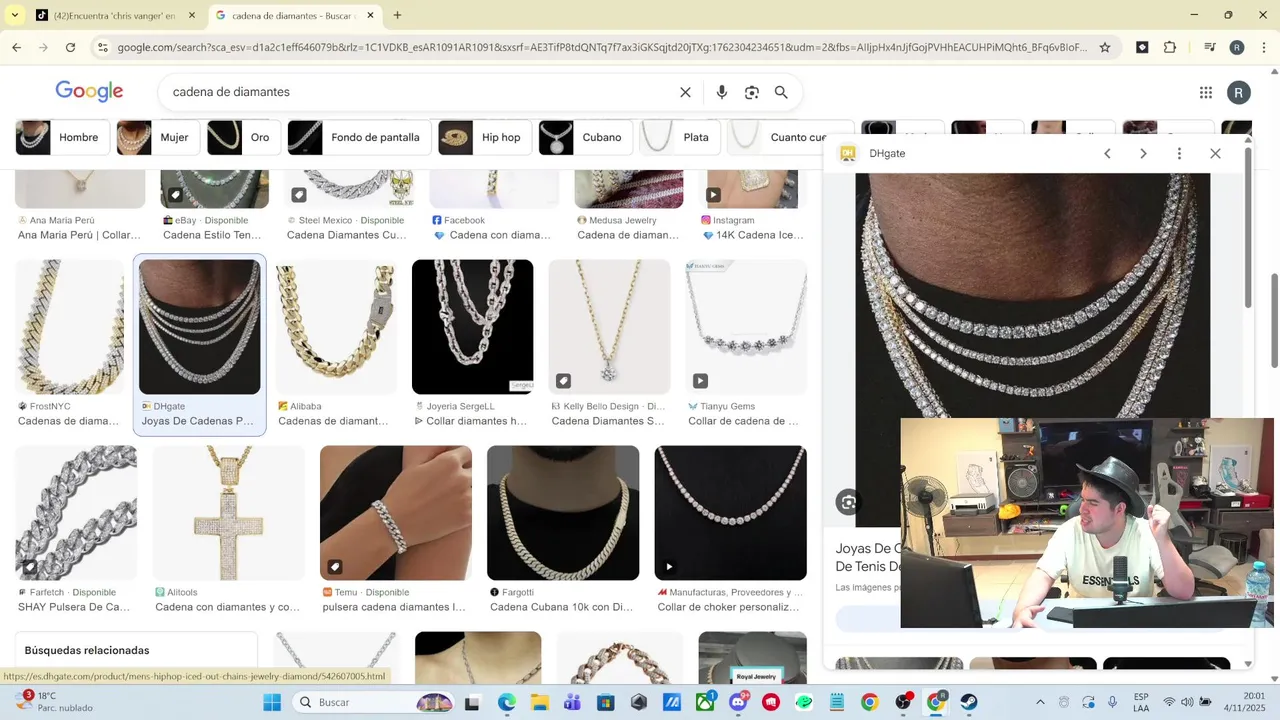Open File Explorer from the taskbar
This screenshot has width=1280, height=720.
[540, 702]
